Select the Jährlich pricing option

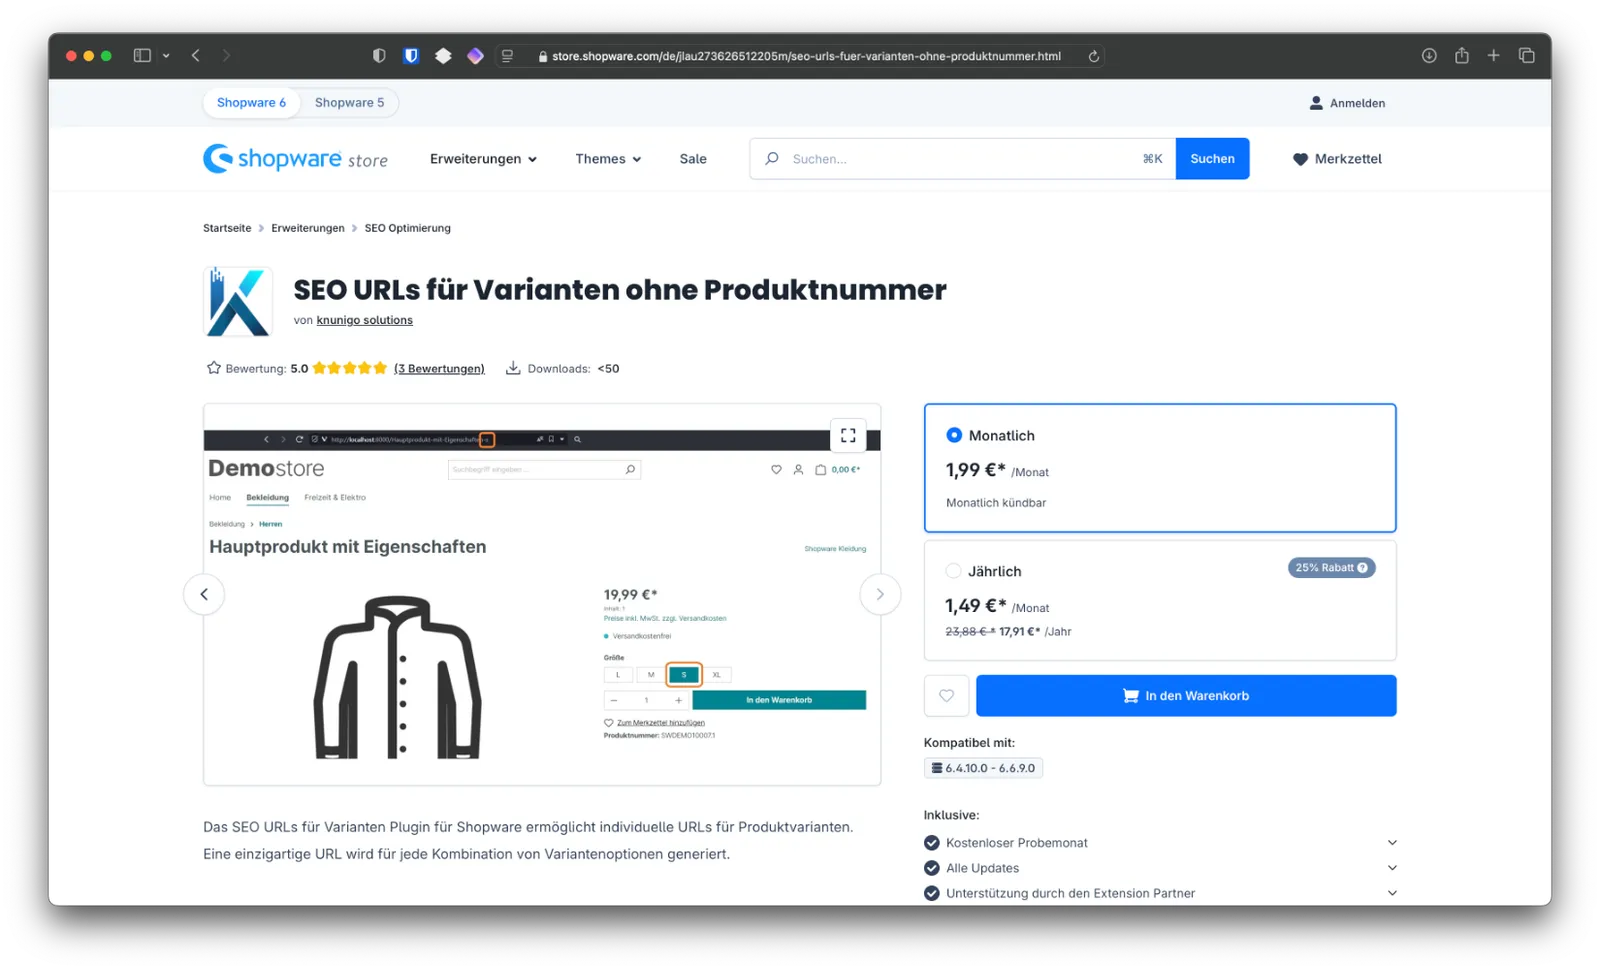point(953,570)
